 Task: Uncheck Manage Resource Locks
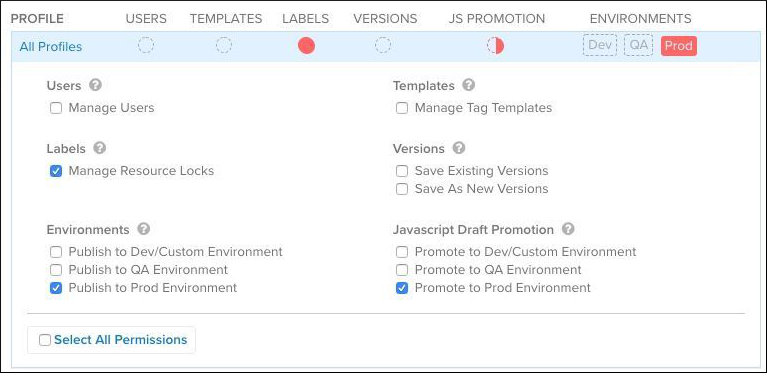(56, 171)
